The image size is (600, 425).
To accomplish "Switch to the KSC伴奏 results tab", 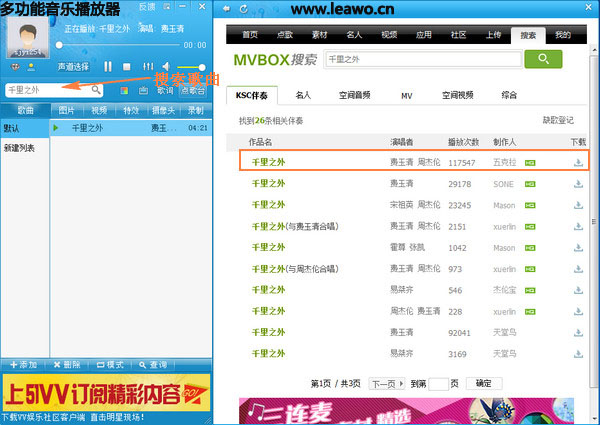I will [x=252, y=95].
